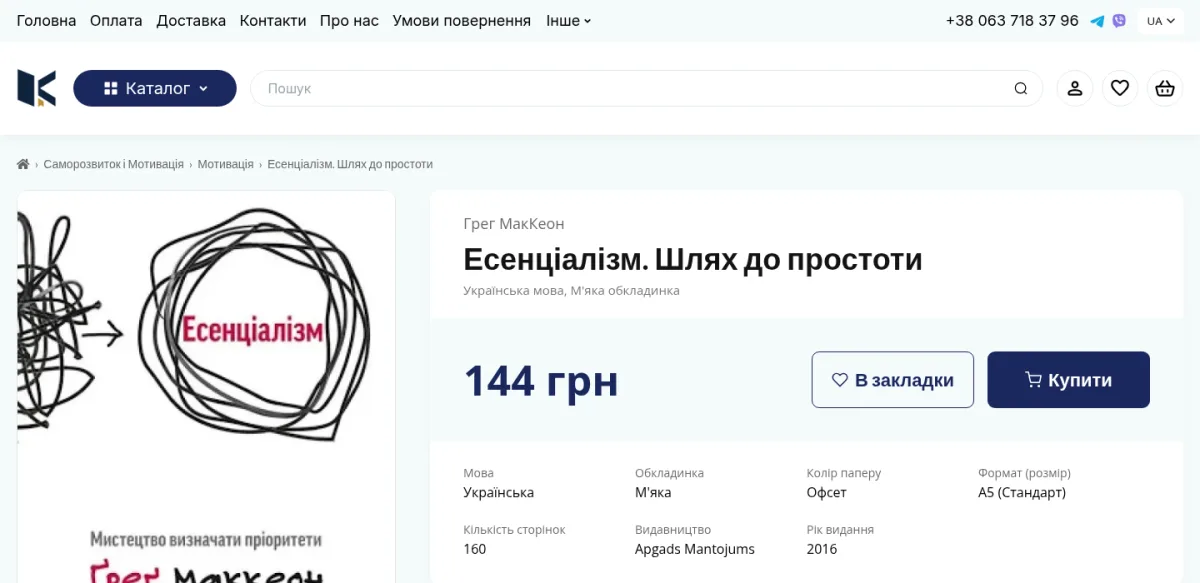Click Українська мова, М'яка обкладинка subtitle
This screenshot has height=583, width=1200.
(572, 291)
